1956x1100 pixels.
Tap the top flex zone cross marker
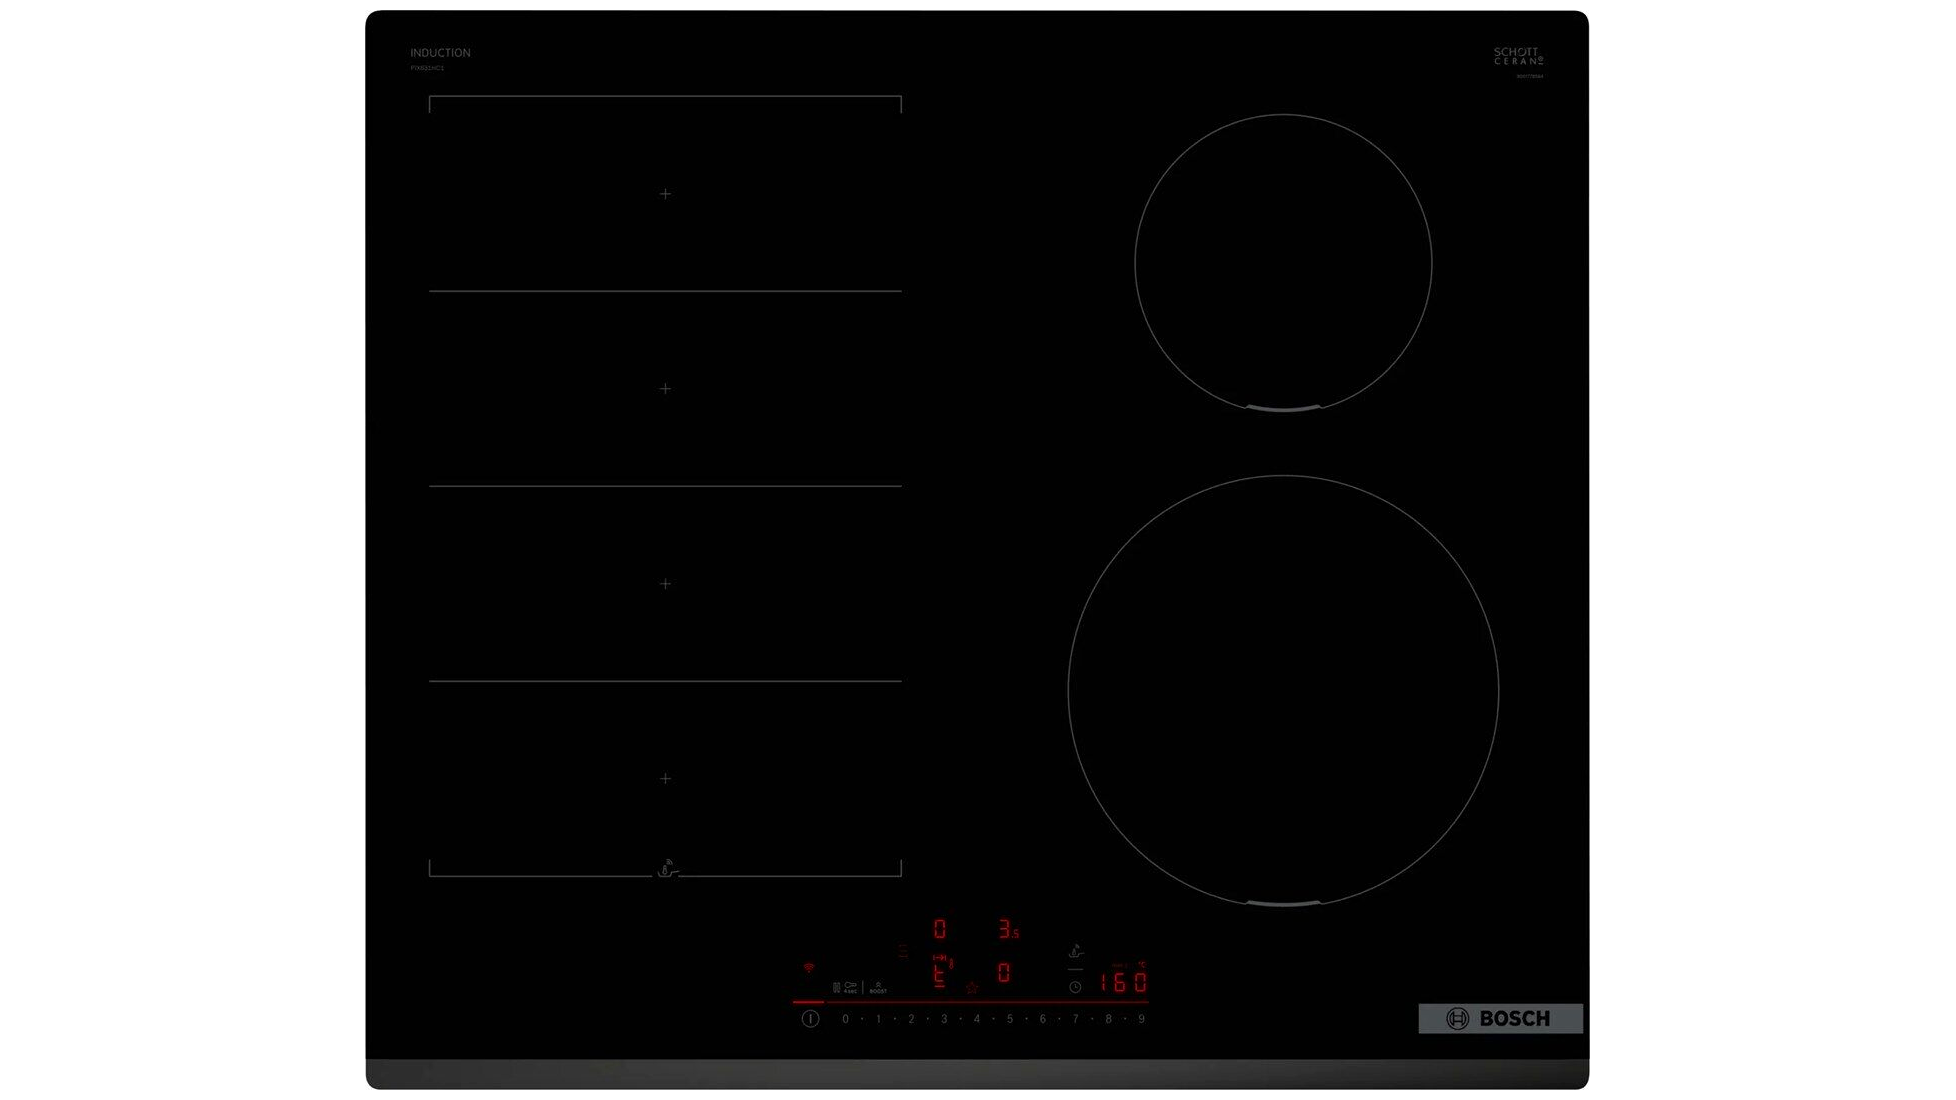[665, 194]
